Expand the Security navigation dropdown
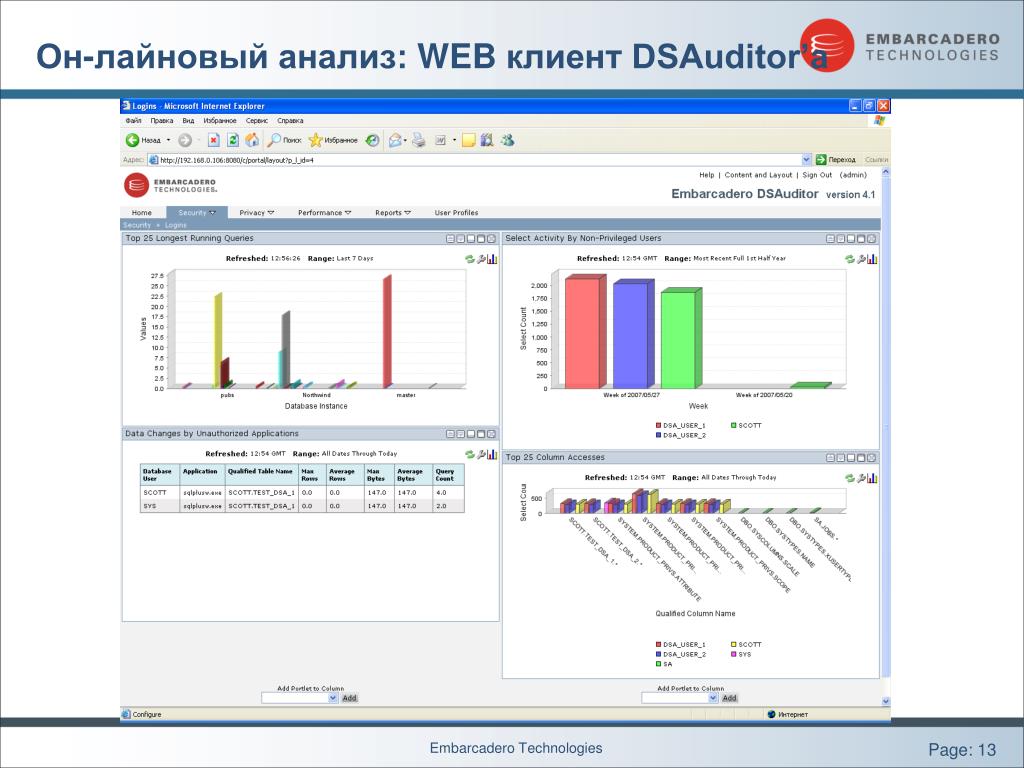Image resolution: width=1024 pixels, height=768 pixels. click(x=212, y=213)
